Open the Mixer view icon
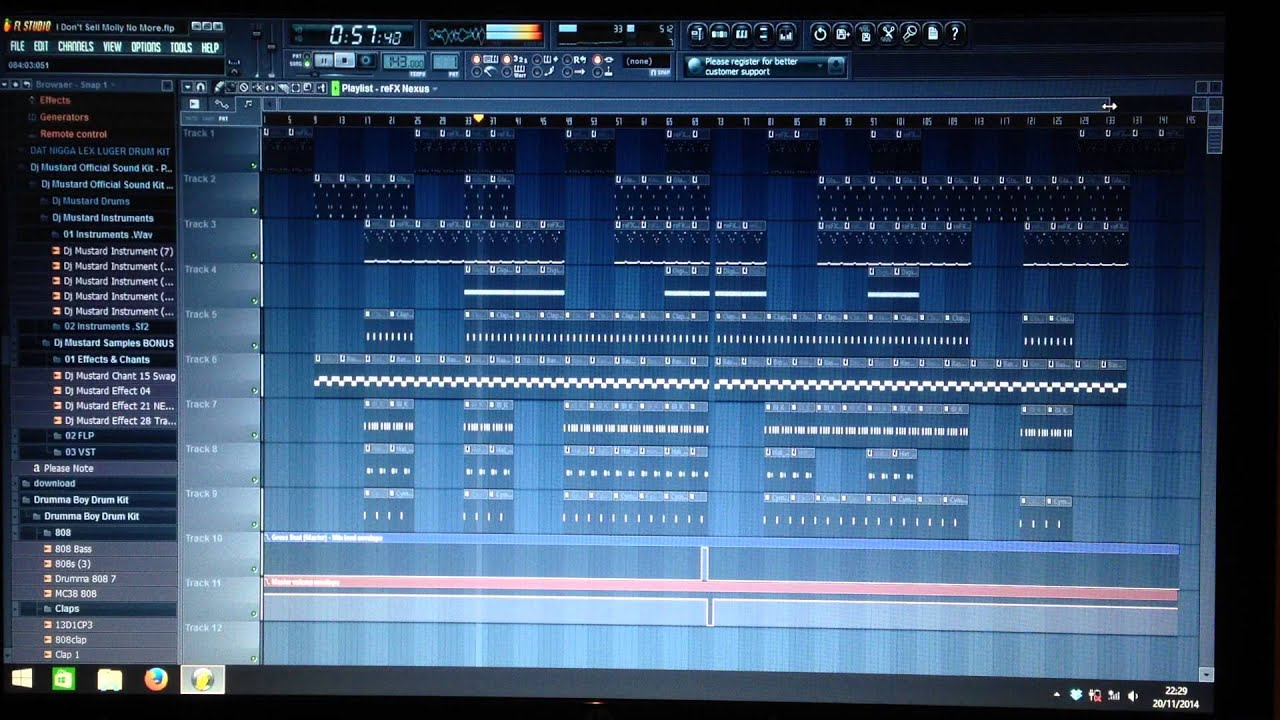 [786, 34]
